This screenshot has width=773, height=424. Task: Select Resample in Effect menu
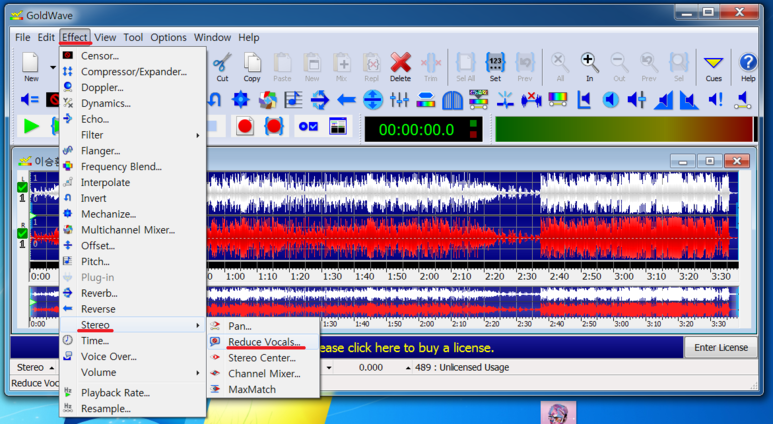[x=133, y=409]
